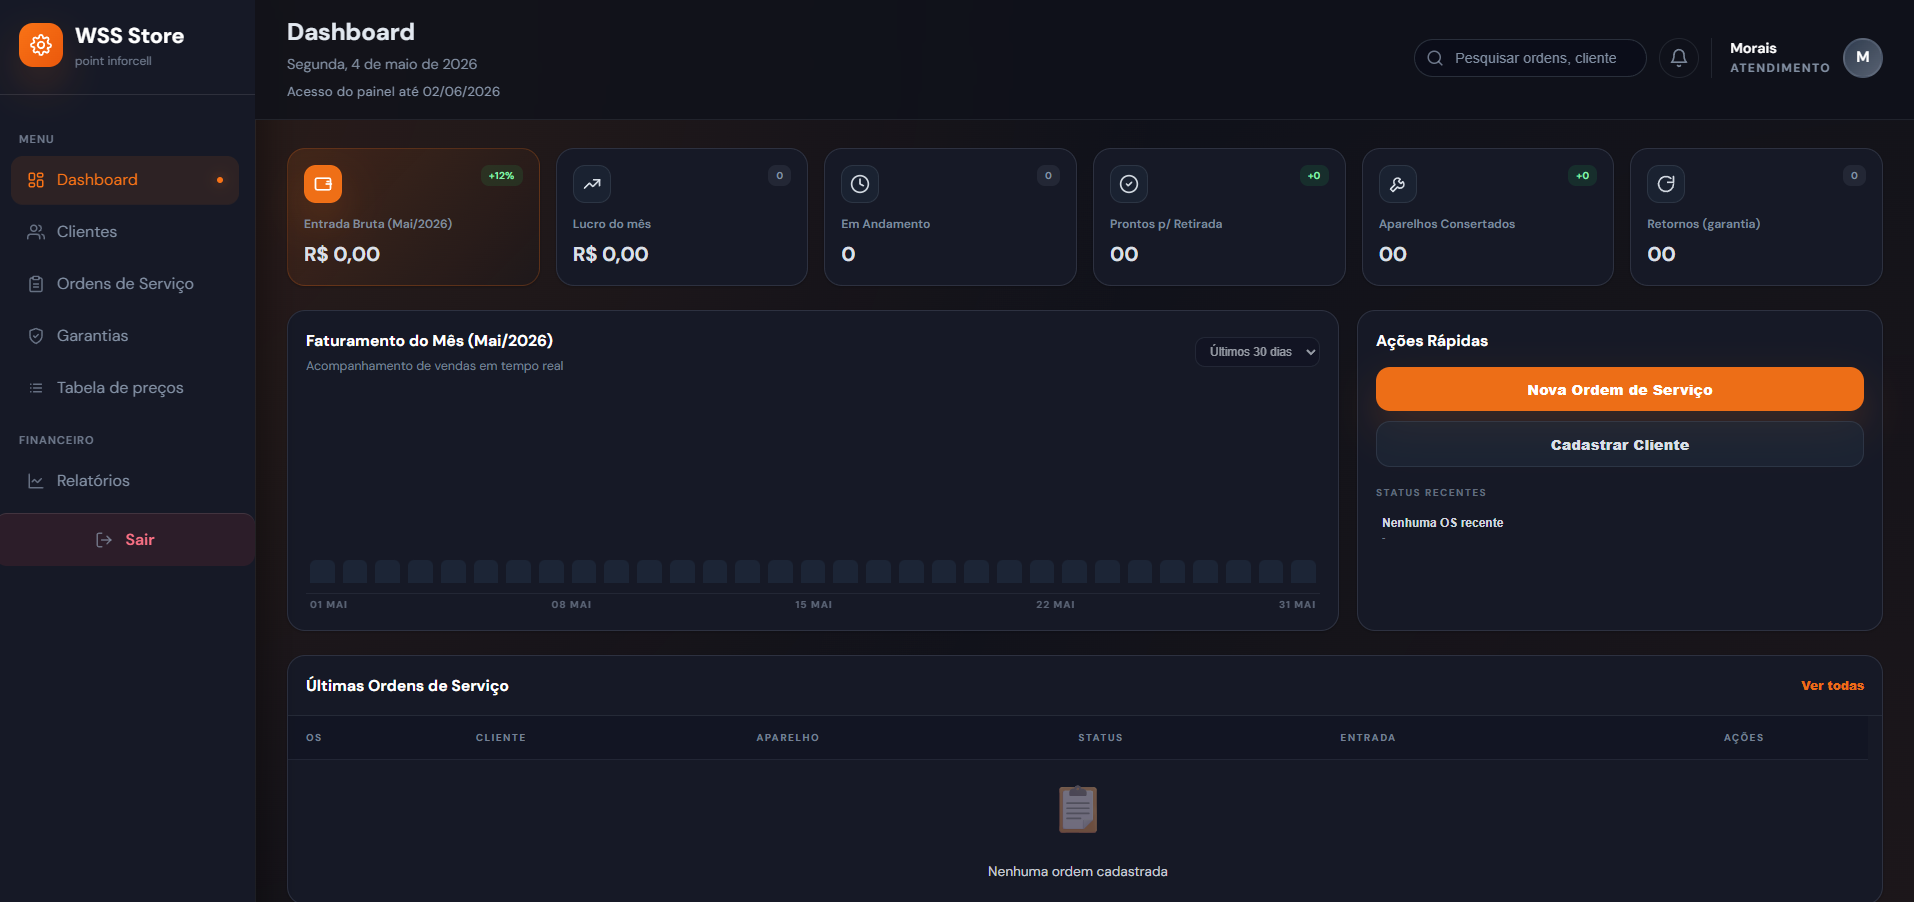1914x902 pixels.
Task: Follow the Ver todas link
Action: pos(1832,686)
